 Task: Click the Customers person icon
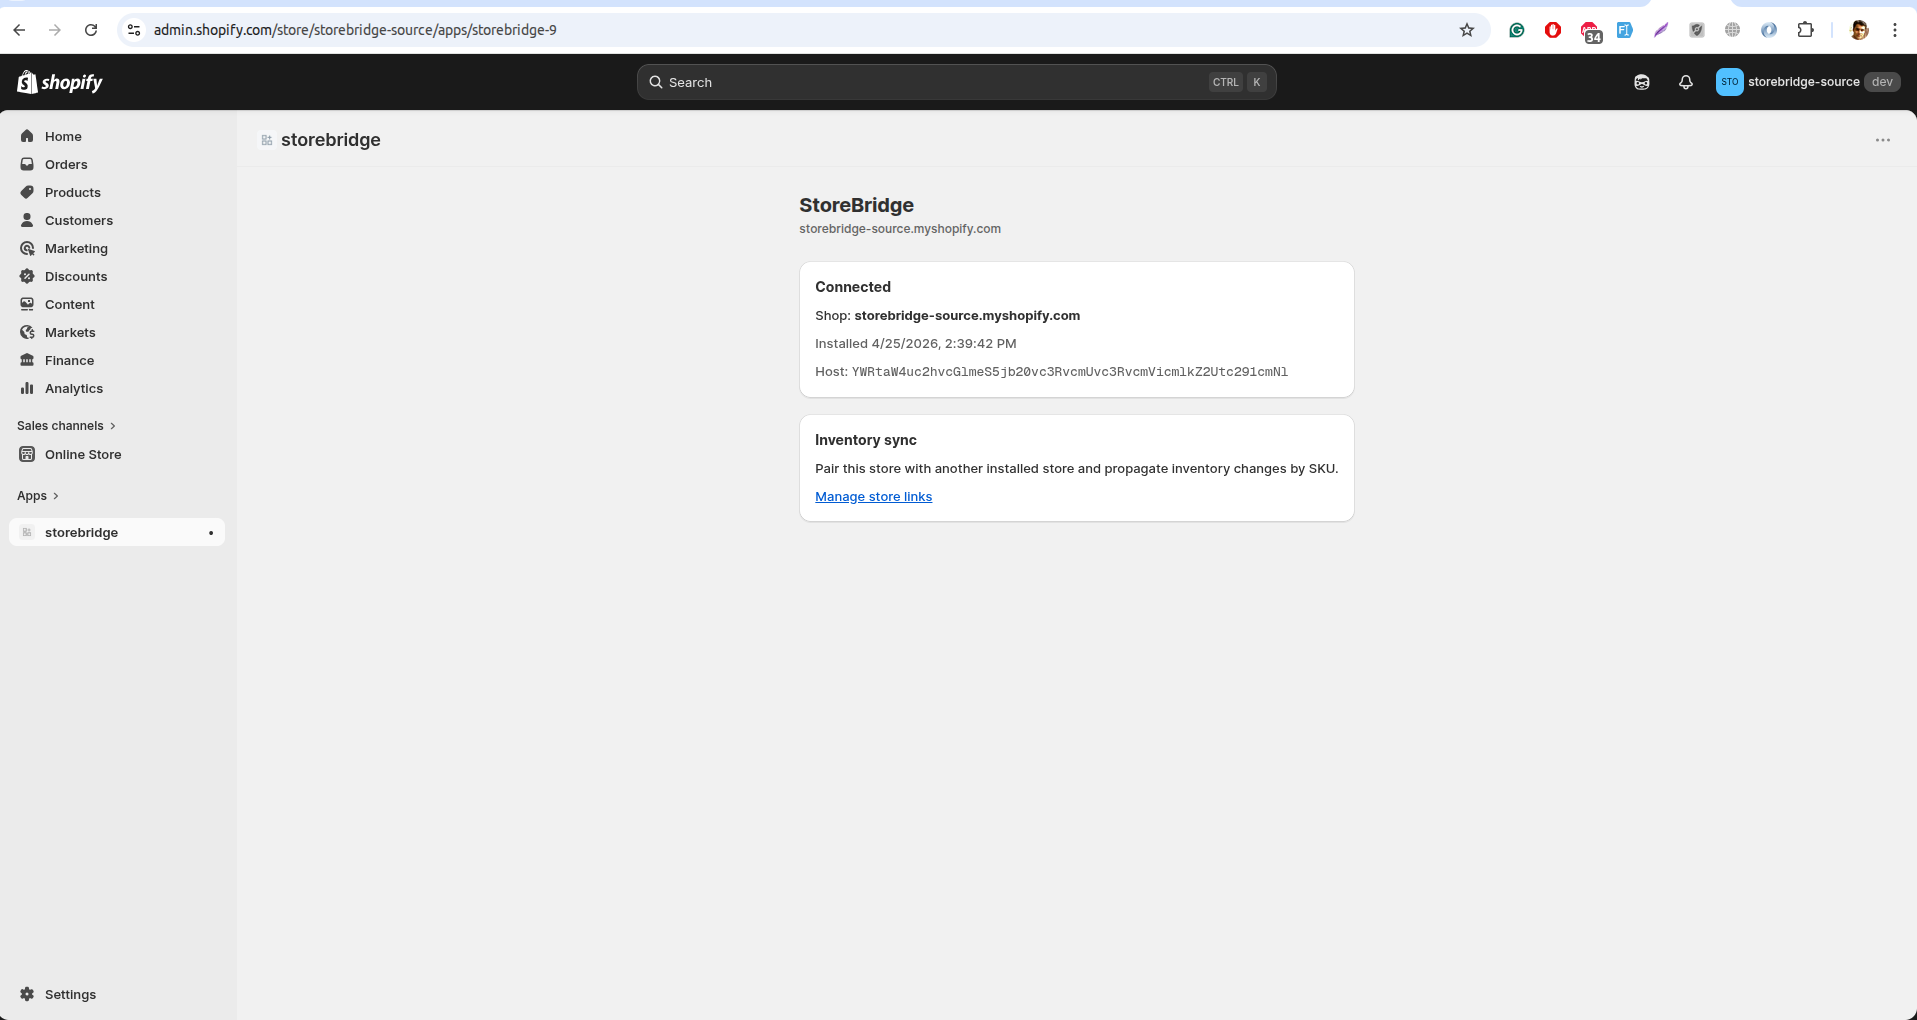coord(27,220)
